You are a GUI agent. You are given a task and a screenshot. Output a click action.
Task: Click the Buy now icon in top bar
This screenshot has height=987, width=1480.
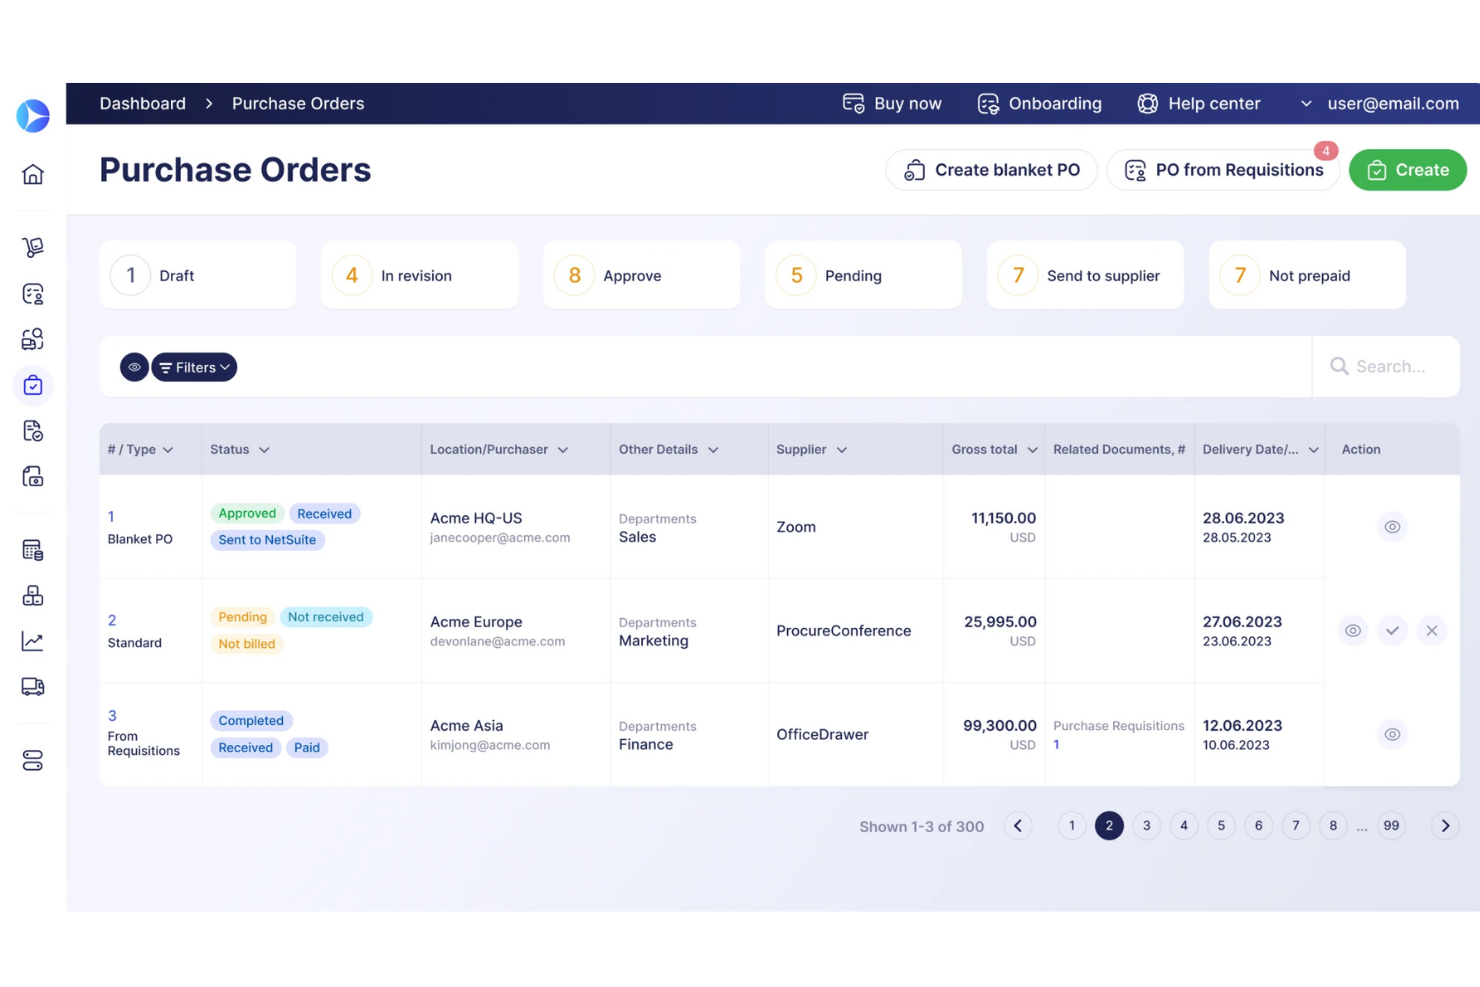(x=853, y=103)
